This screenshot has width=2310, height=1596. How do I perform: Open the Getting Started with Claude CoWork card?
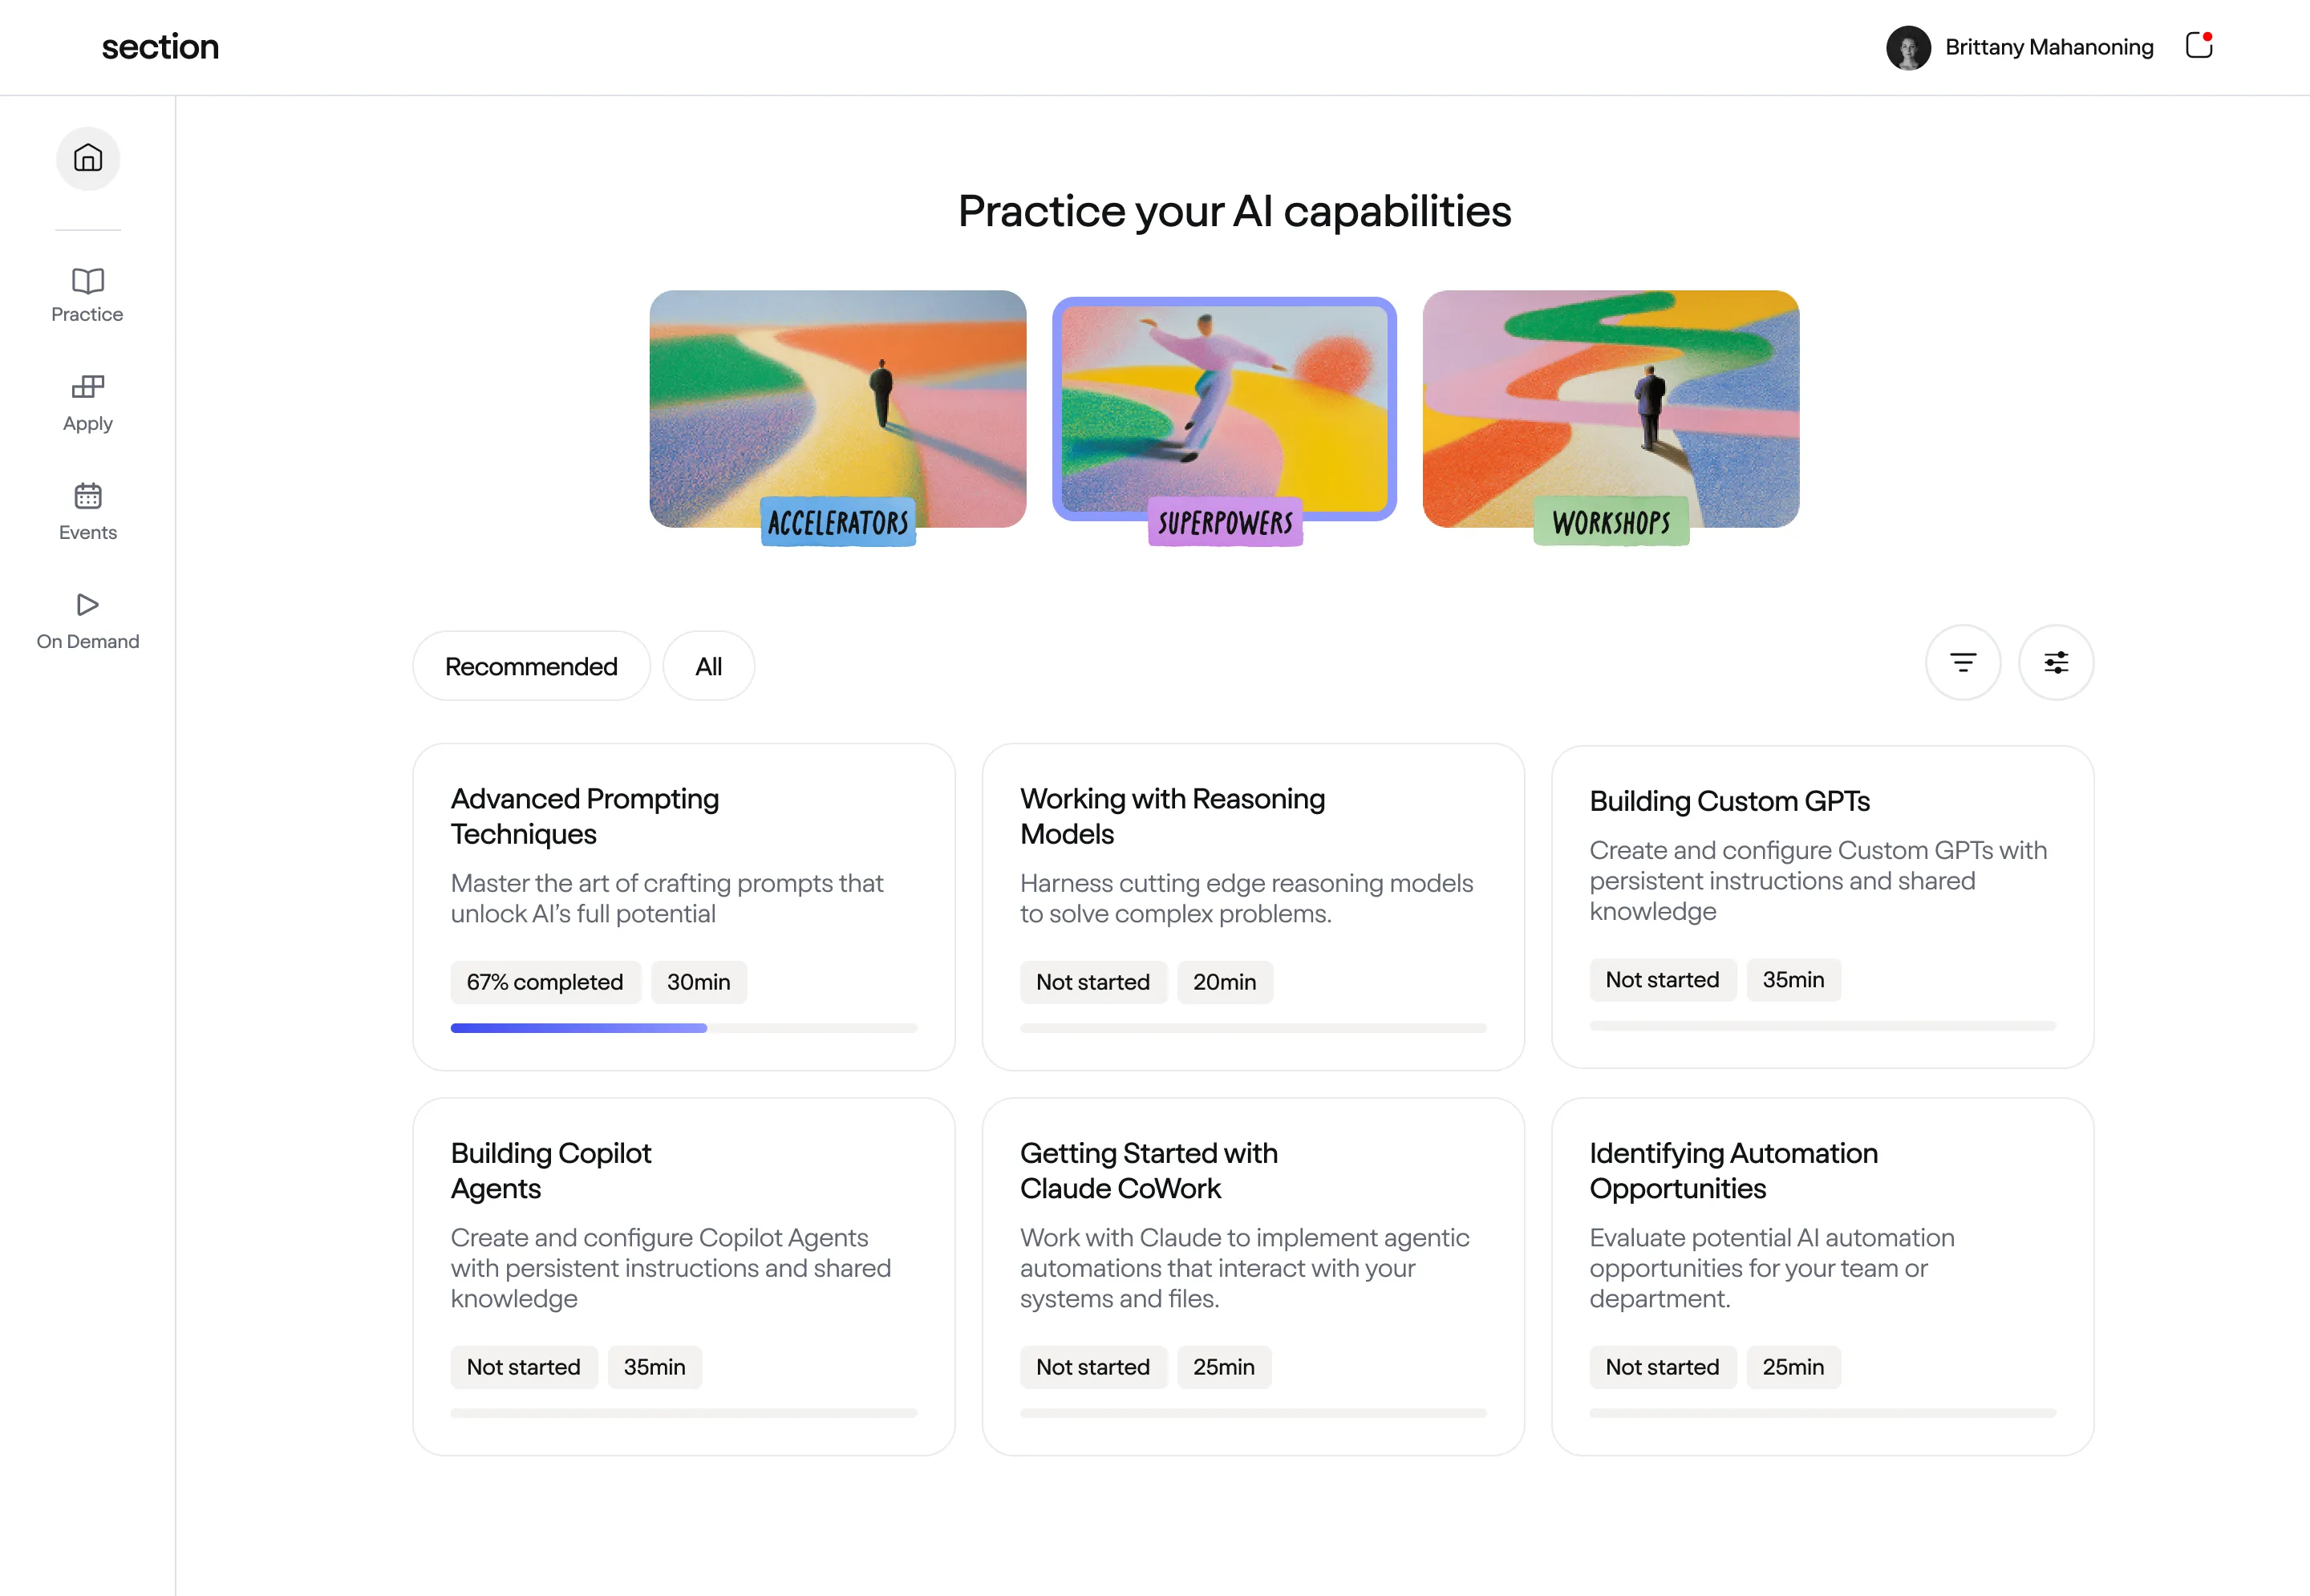coord(1253,1277)
